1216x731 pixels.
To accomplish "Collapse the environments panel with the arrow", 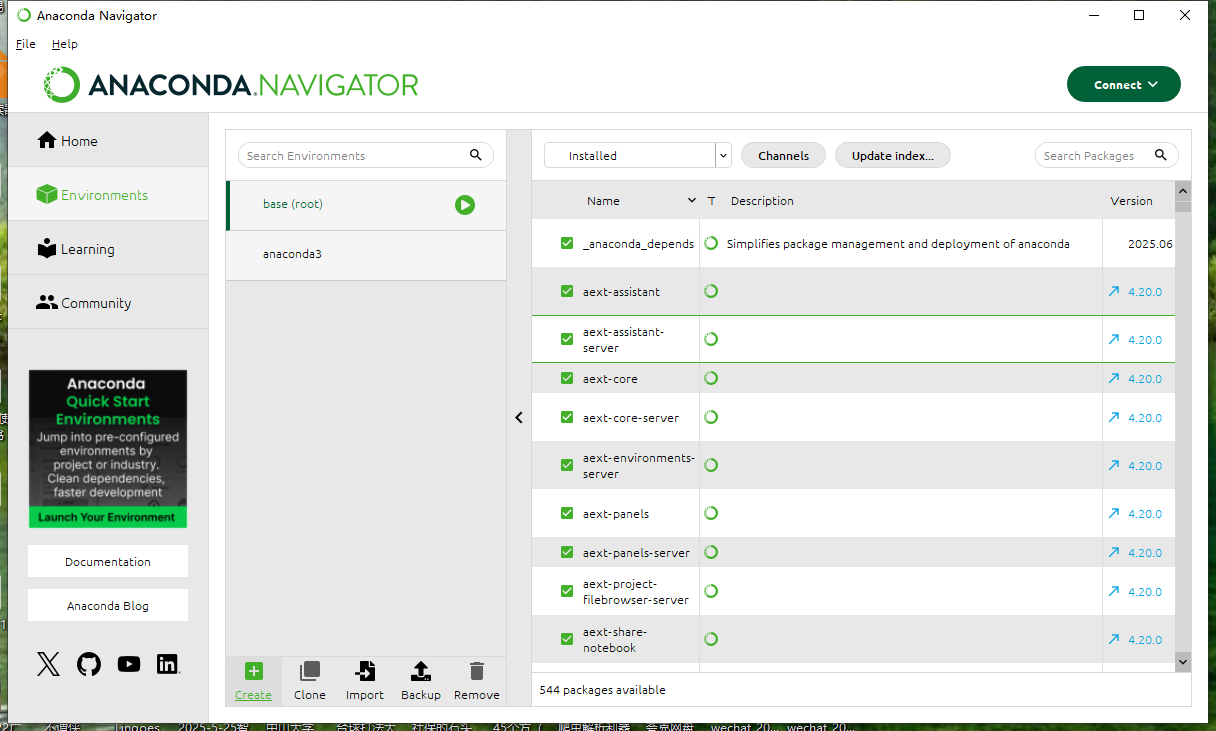I will 519,418.
